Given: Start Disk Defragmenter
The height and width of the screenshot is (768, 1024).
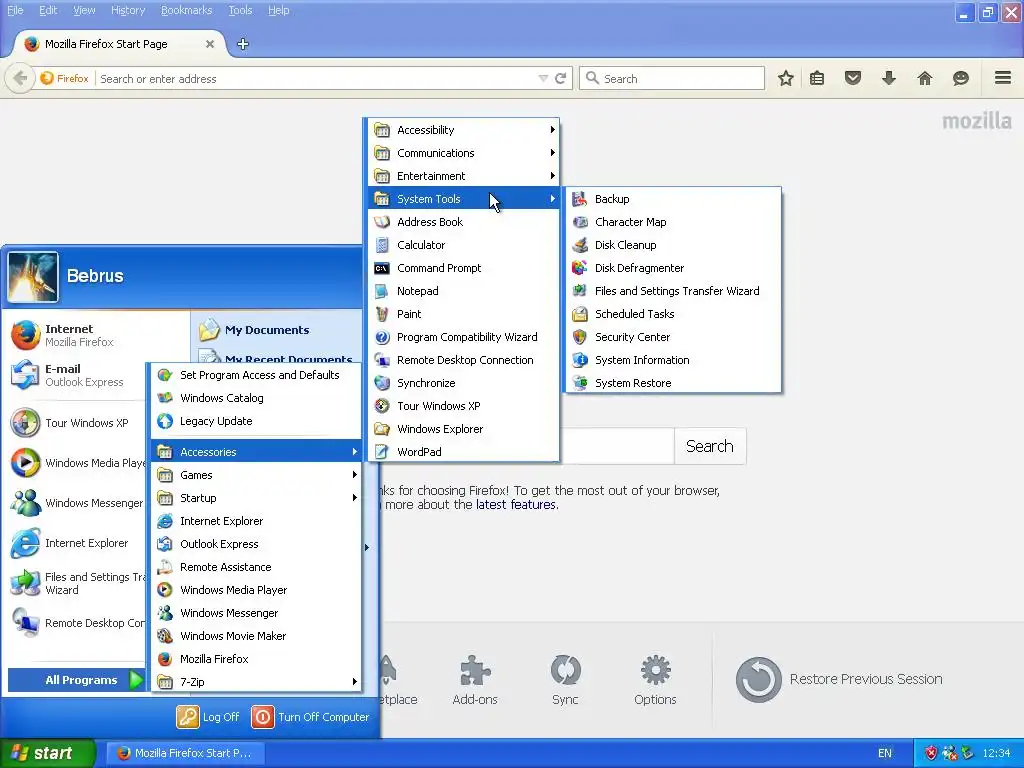Looking at the screenshot, I should point(673,268).
